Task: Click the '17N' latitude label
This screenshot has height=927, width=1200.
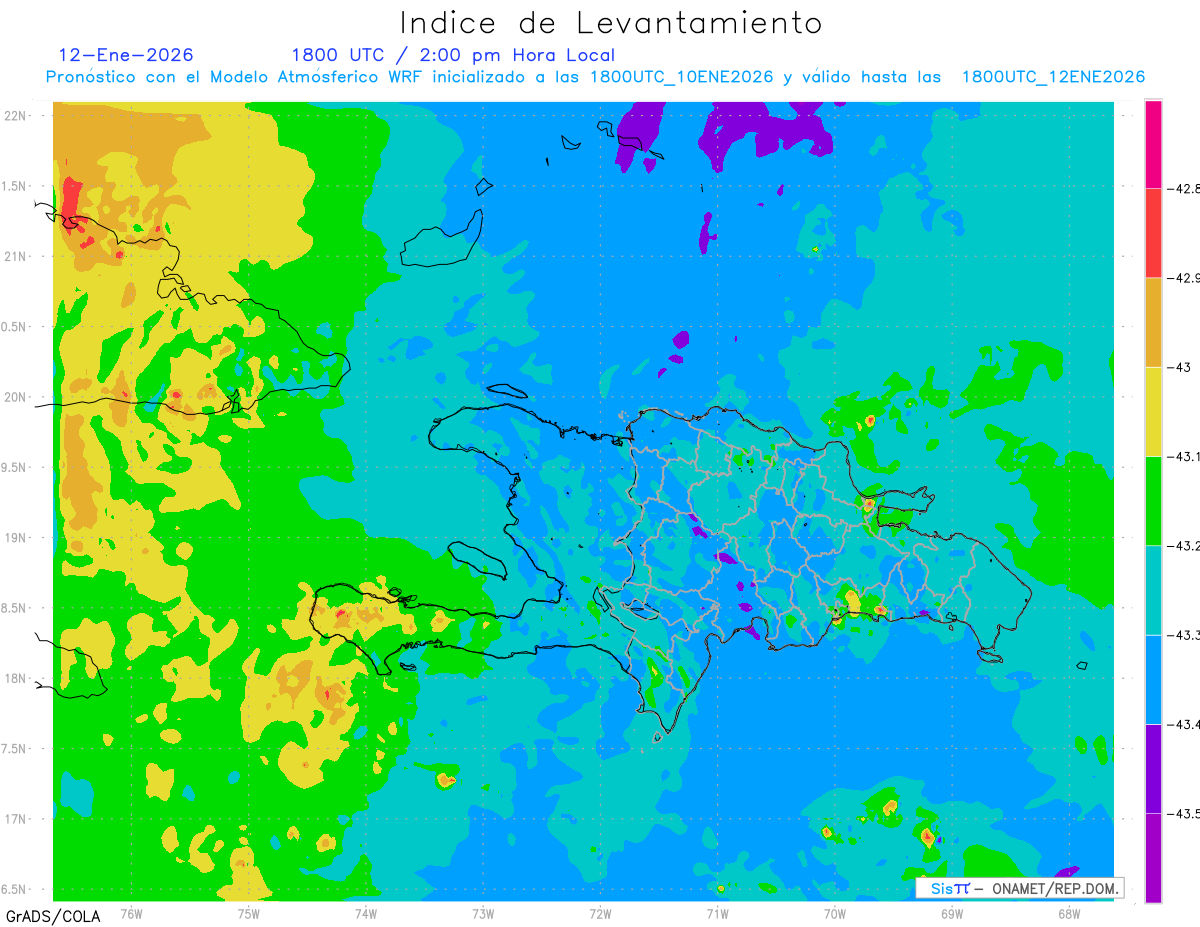Action: [17, 819]
